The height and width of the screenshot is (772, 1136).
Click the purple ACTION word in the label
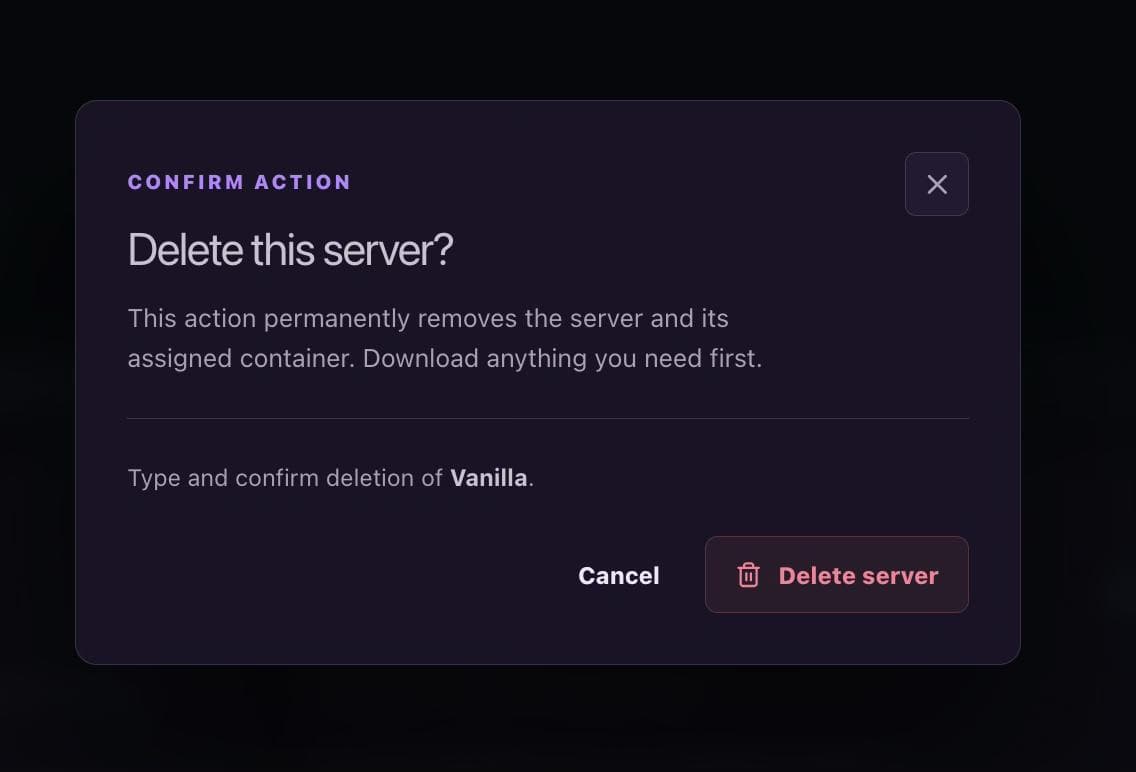point(303,182)
